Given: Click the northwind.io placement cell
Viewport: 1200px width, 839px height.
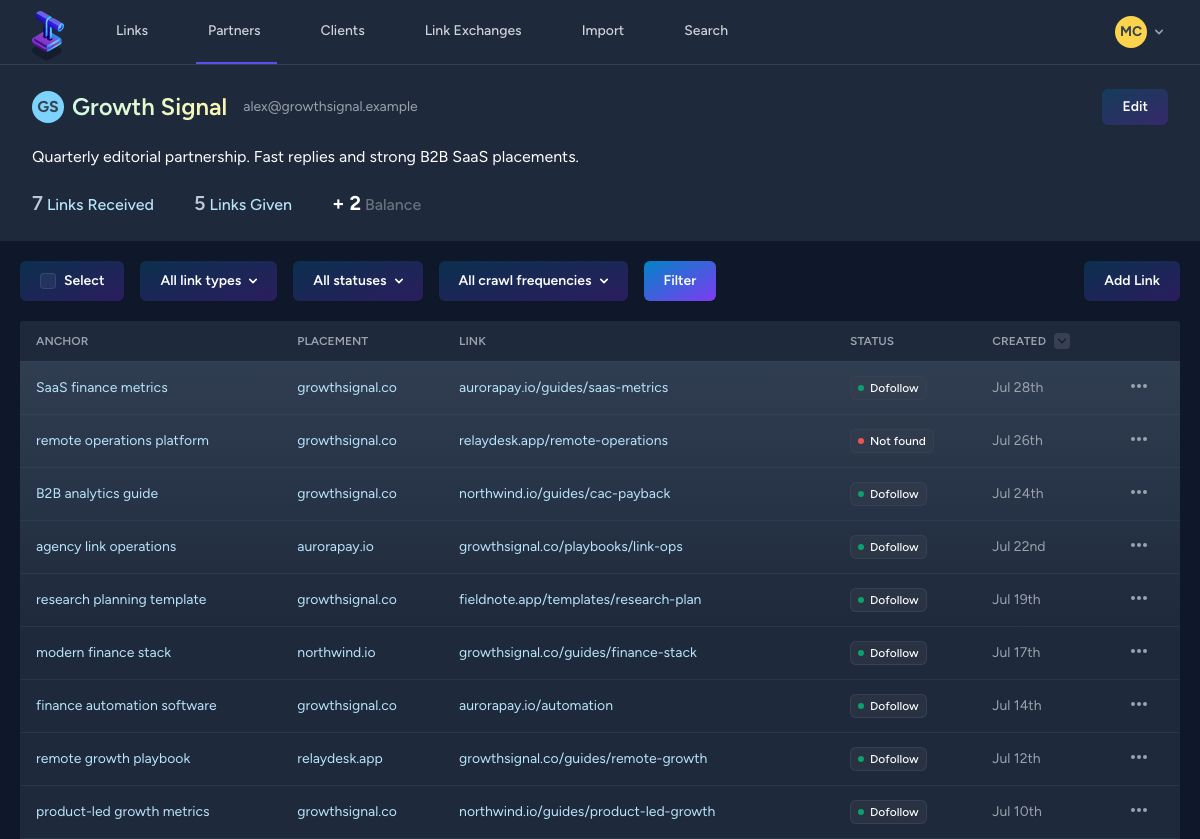Looking at the screenshot, I should click(336, 652).
